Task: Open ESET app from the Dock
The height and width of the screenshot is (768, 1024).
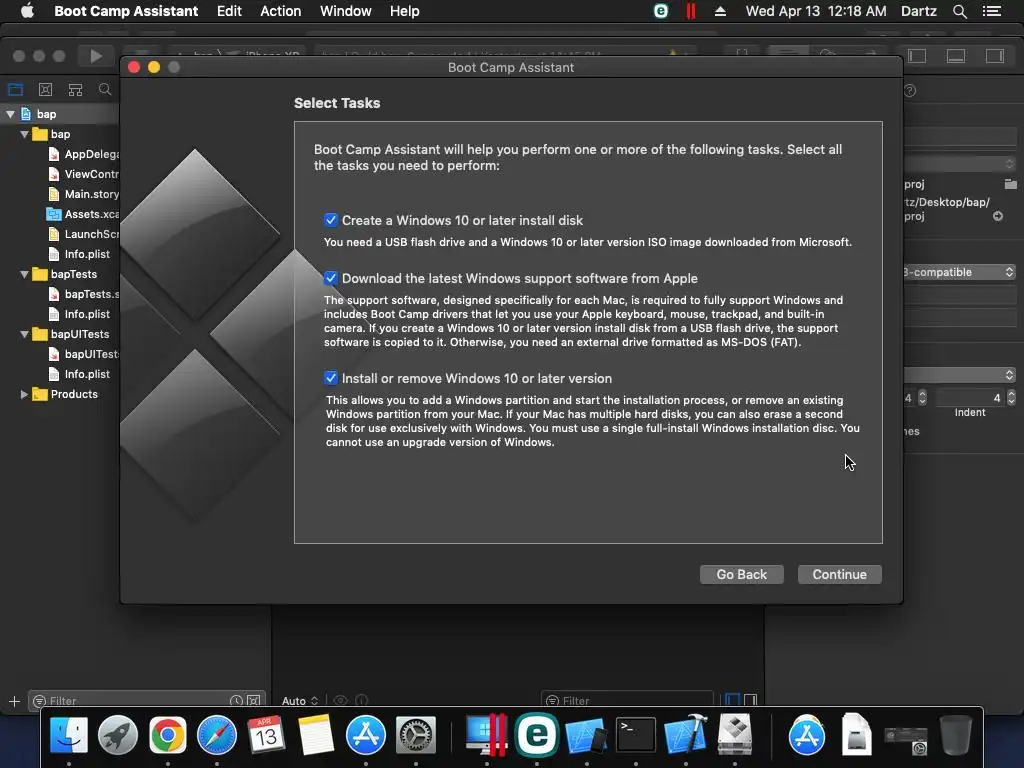Action: [536, 735]
